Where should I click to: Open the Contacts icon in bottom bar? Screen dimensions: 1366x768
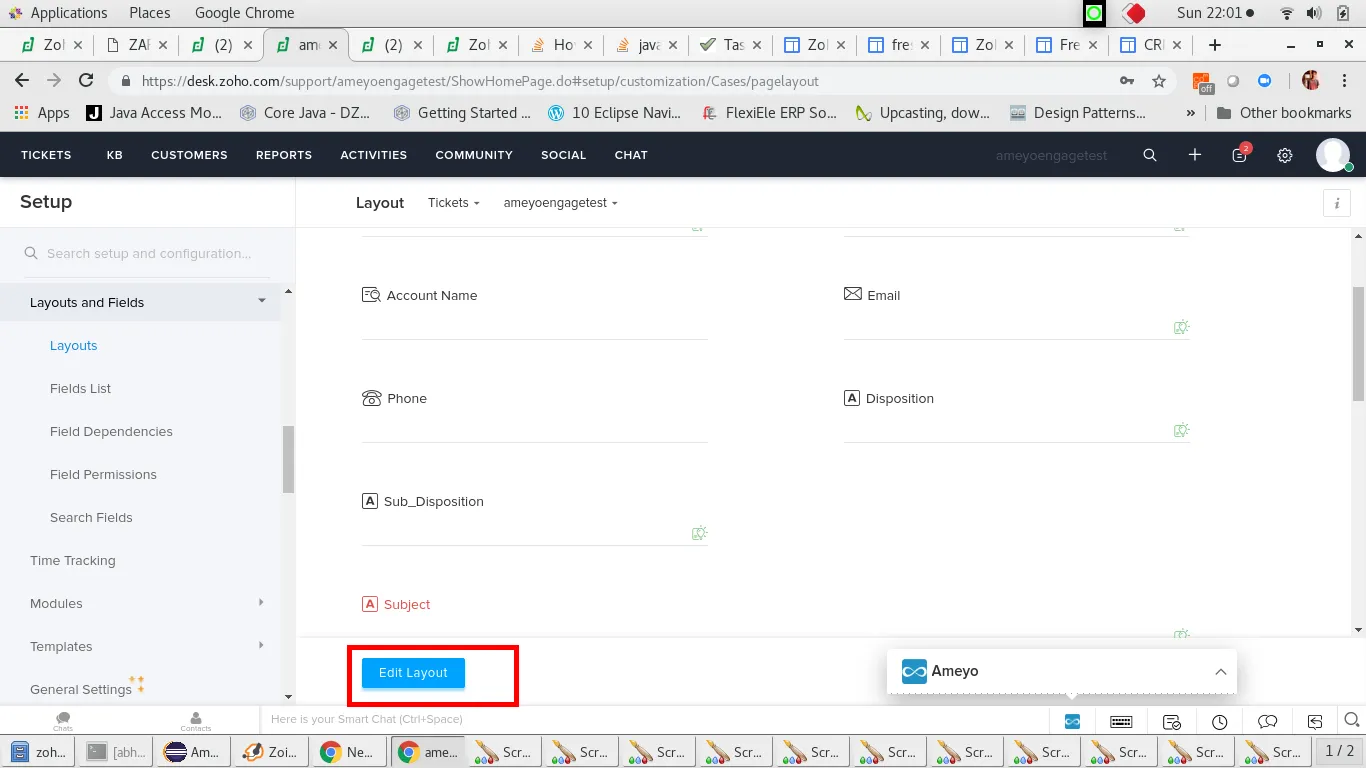coord(196,721)
